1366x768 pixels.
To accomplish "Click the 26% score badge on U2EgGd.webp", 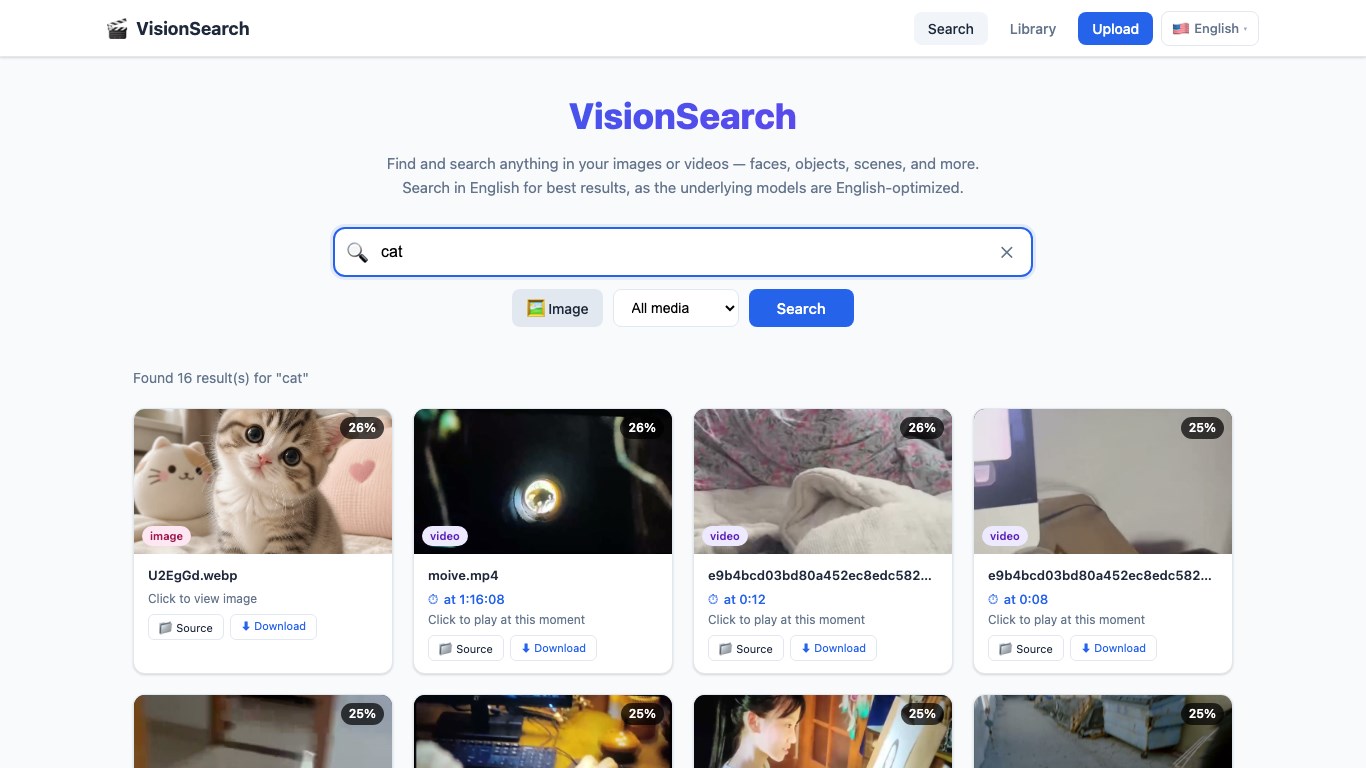I will click(x=362, y=428).
